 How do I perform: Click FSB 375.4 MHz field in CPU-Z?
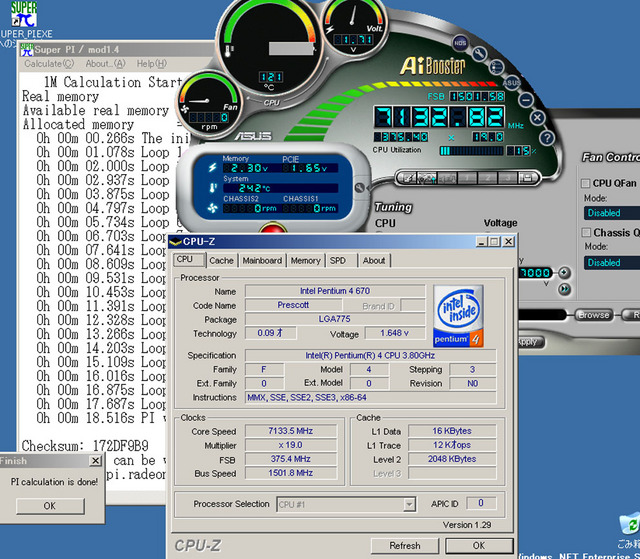(x=291, y=459)
